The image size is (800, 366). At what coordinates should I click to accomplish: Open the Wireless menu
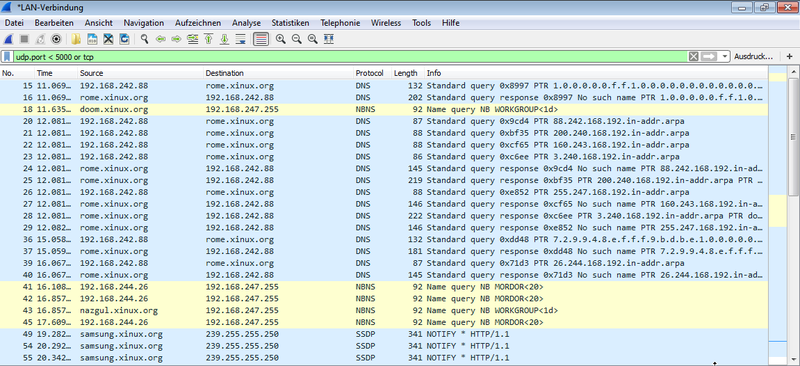[x=386, y=23]
